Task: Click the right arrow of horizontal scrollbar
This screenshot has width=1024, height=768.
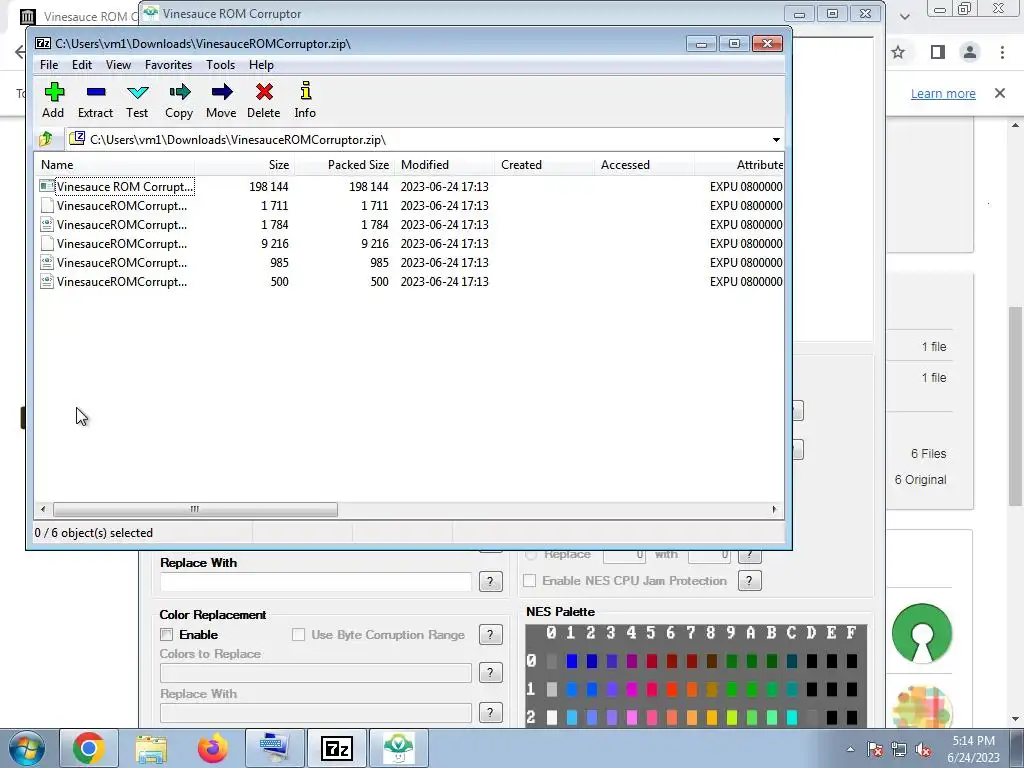Action: pos(775,509)
